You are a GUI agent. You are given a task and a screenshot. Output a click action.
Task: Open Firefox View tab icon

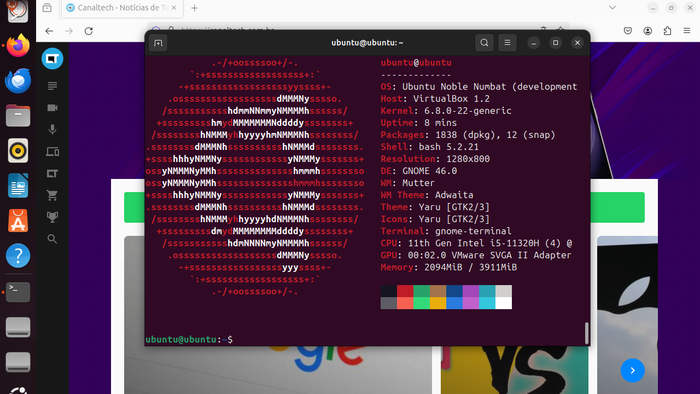tap(47, 8)
